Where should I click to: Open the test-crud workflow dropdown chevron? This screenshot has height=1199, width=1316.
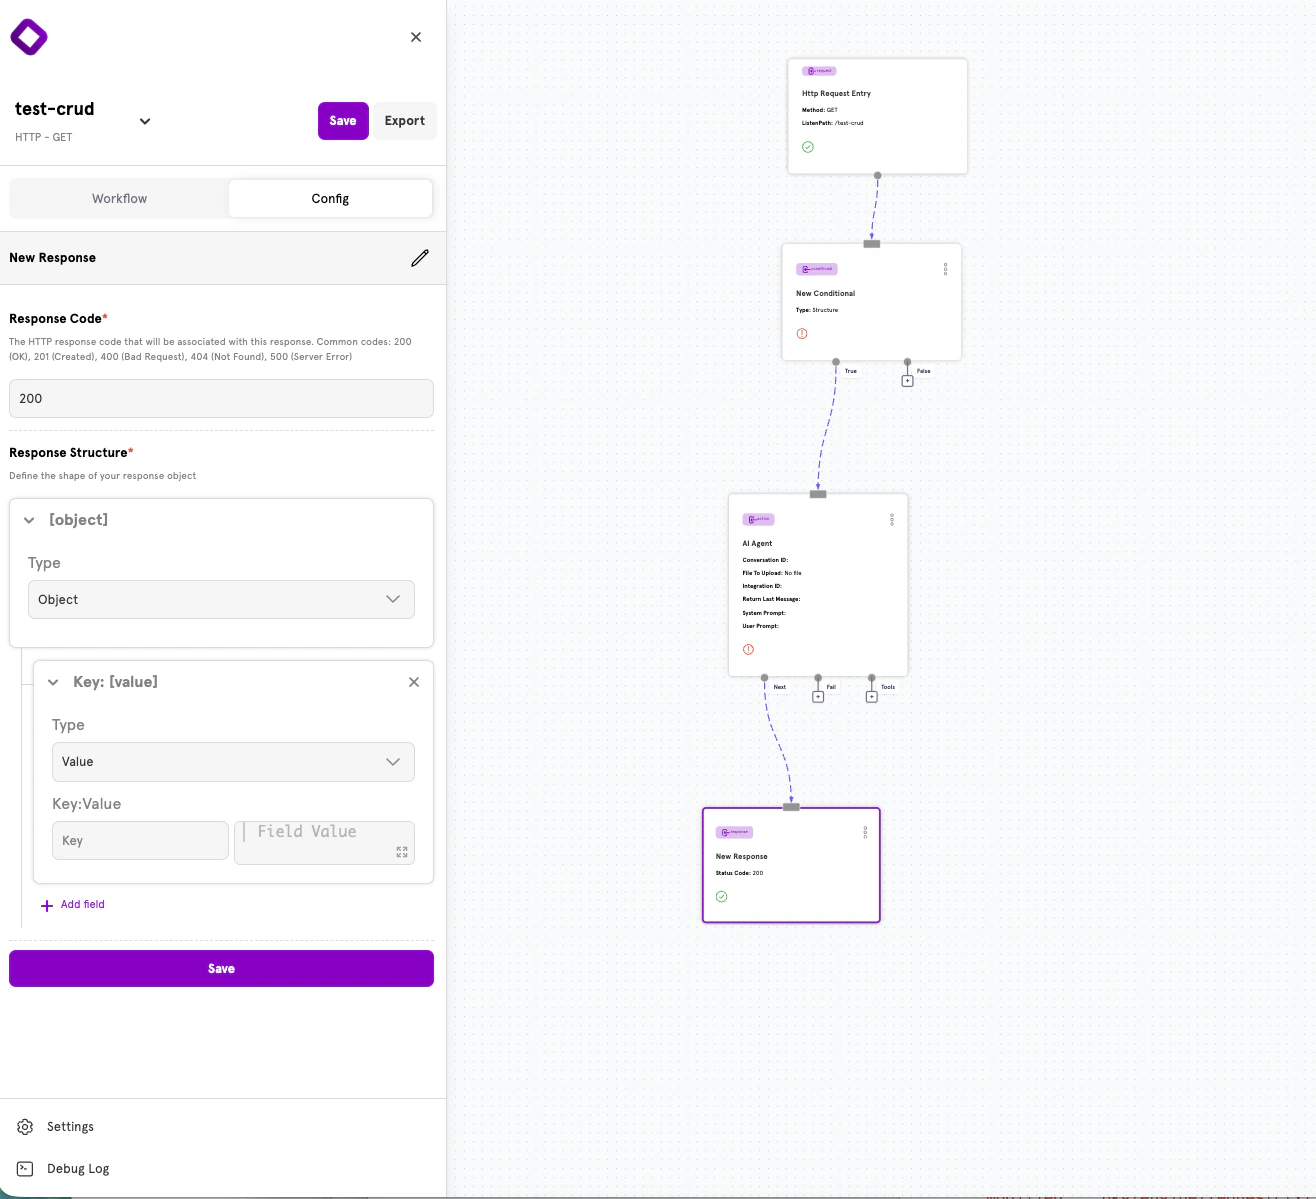[x=145, y=121]
